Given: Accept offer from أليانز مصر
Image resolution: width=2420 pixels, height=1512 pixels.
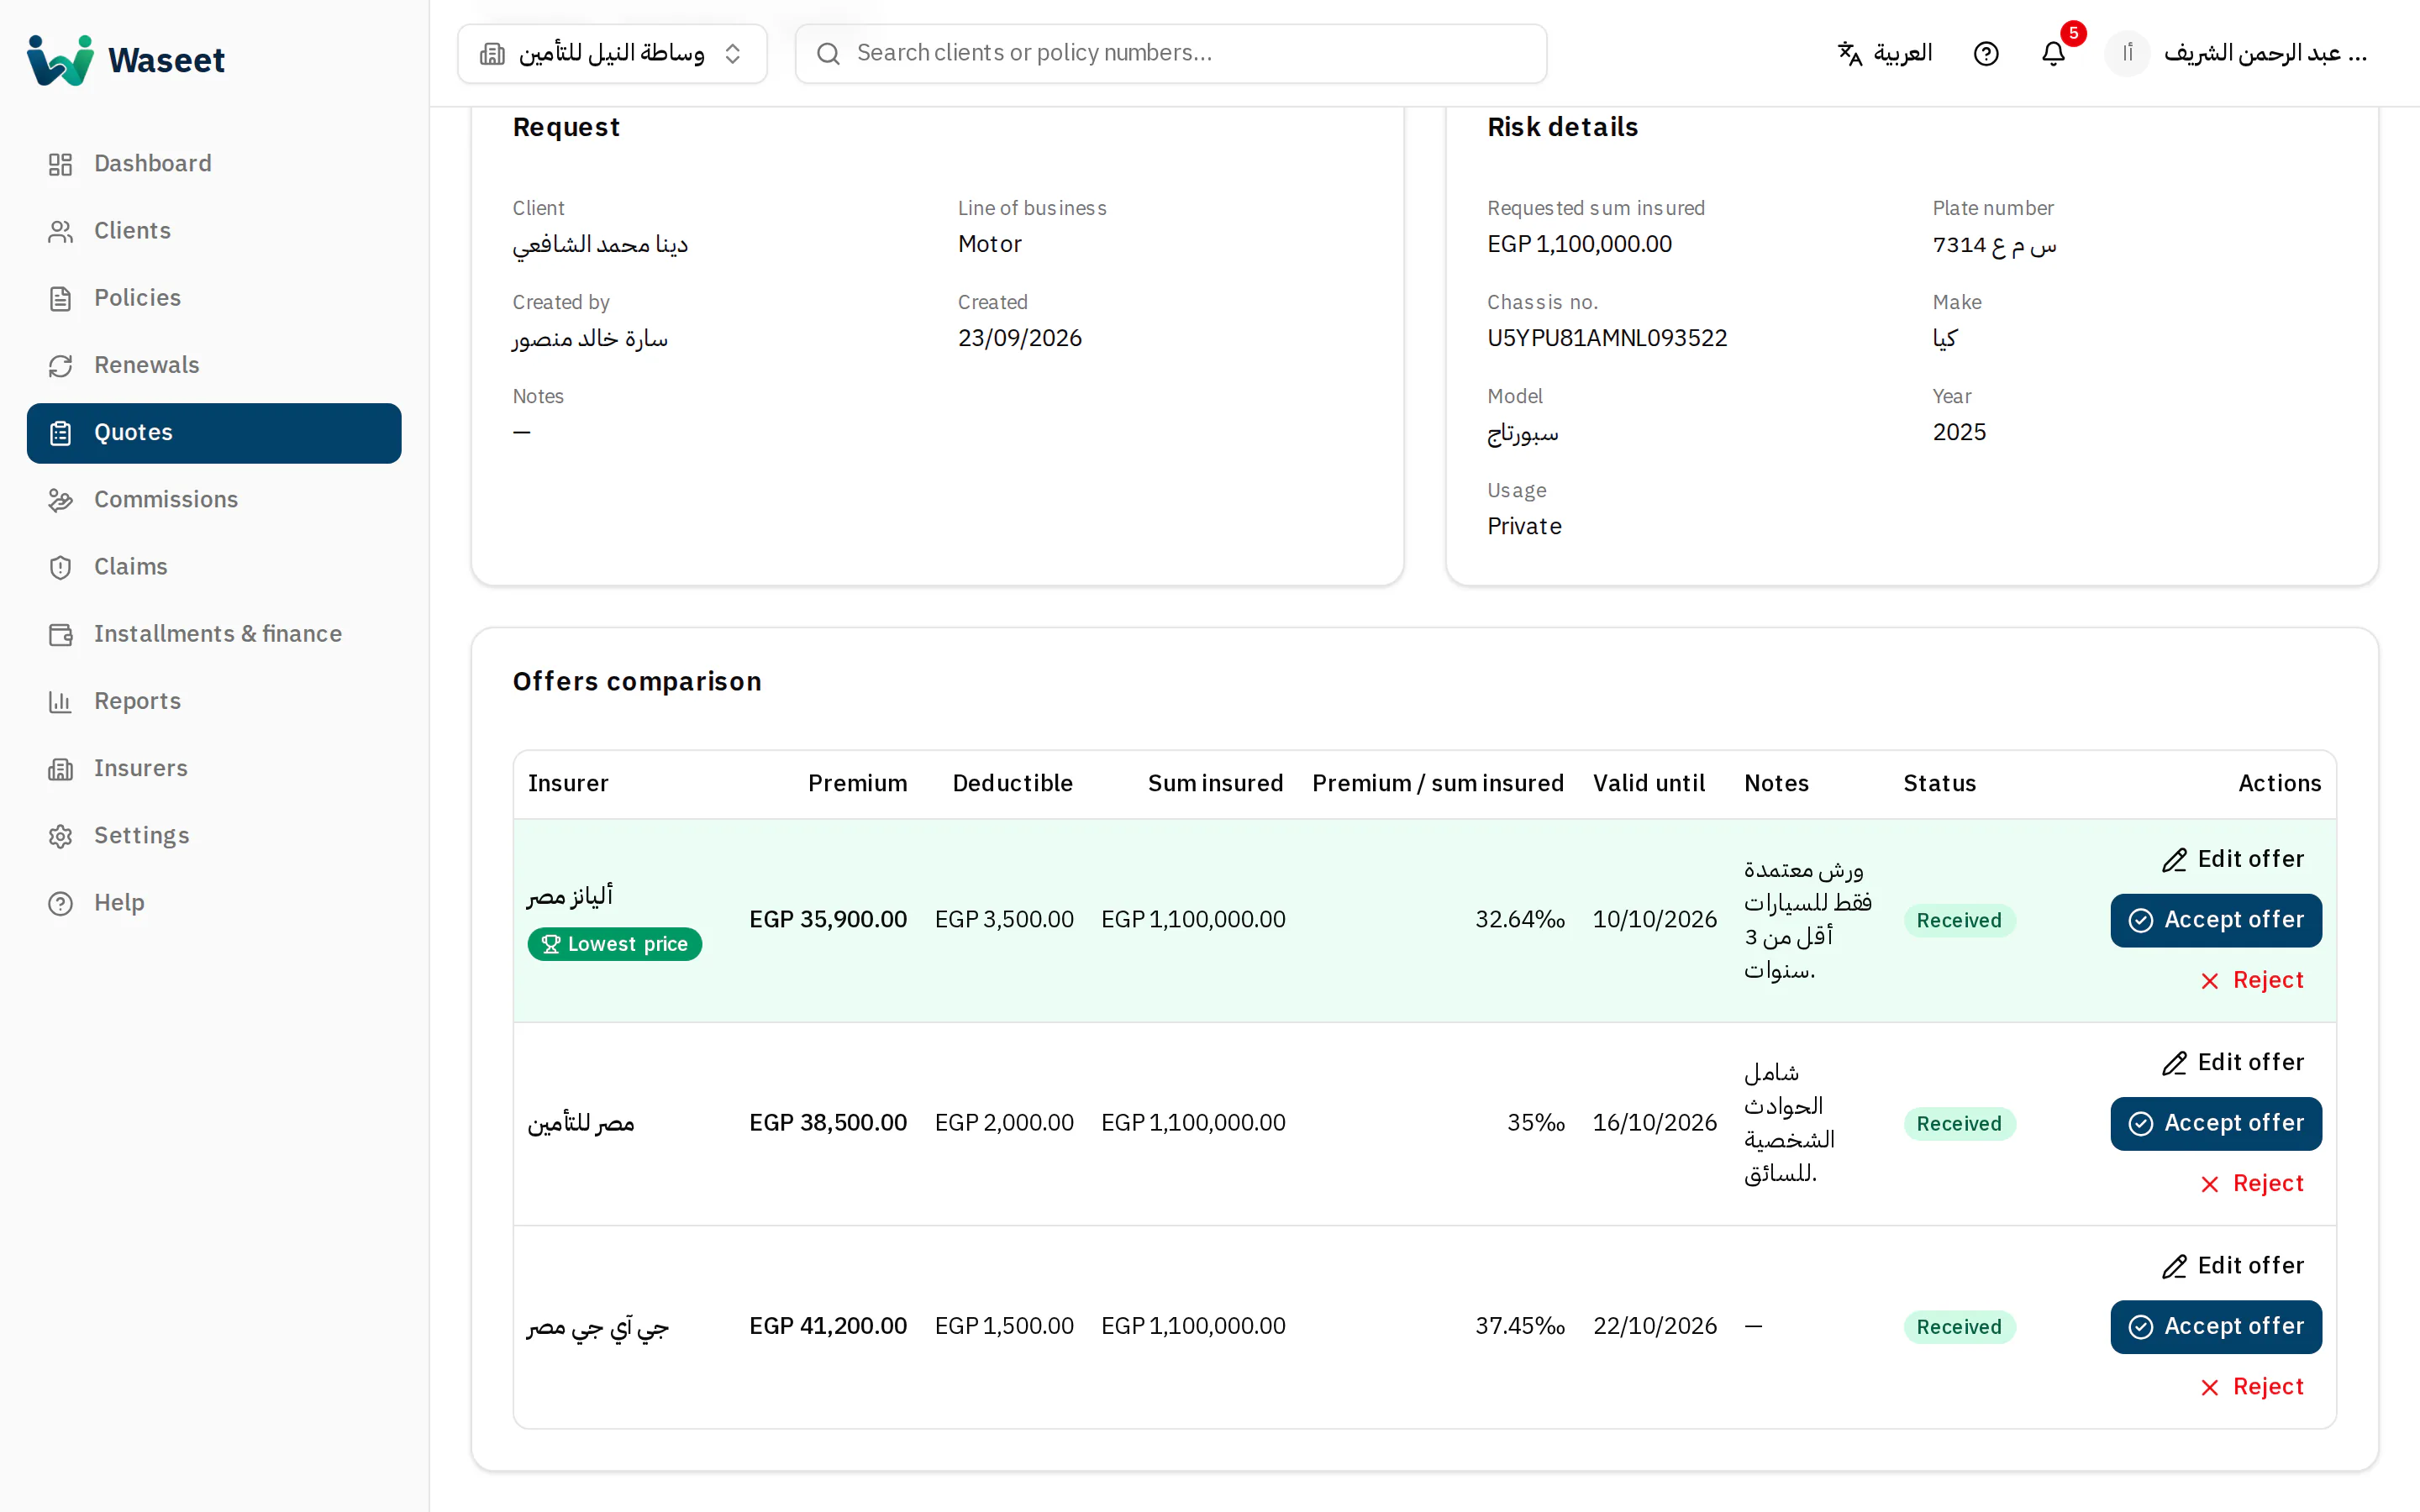Looking at the screenshot, I should coord(2216,920).
